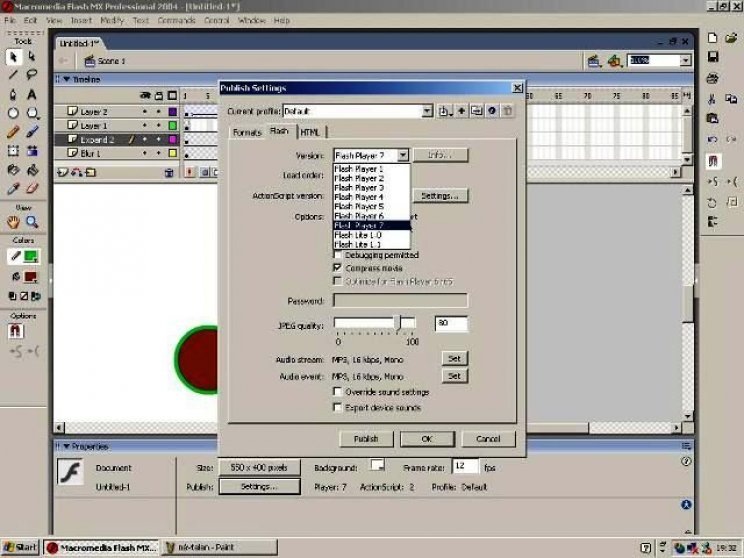Select the Line tool

click(x=13, y=75)
